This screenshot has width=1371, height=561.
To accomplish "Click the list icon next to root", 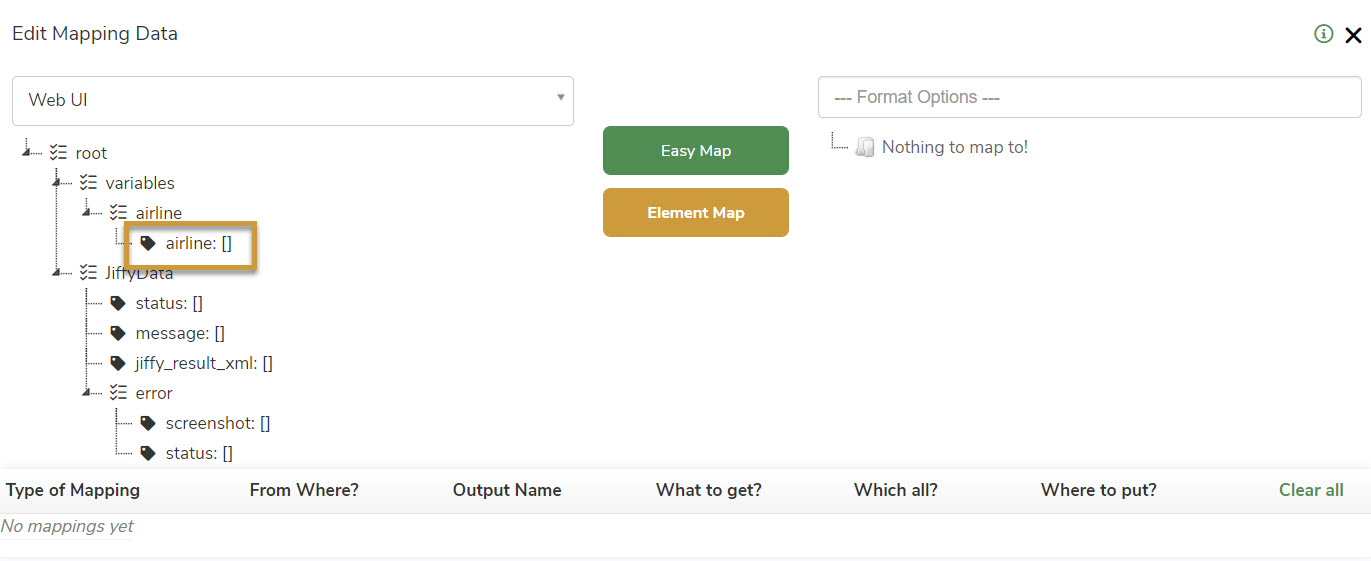I will coord(59,153).
